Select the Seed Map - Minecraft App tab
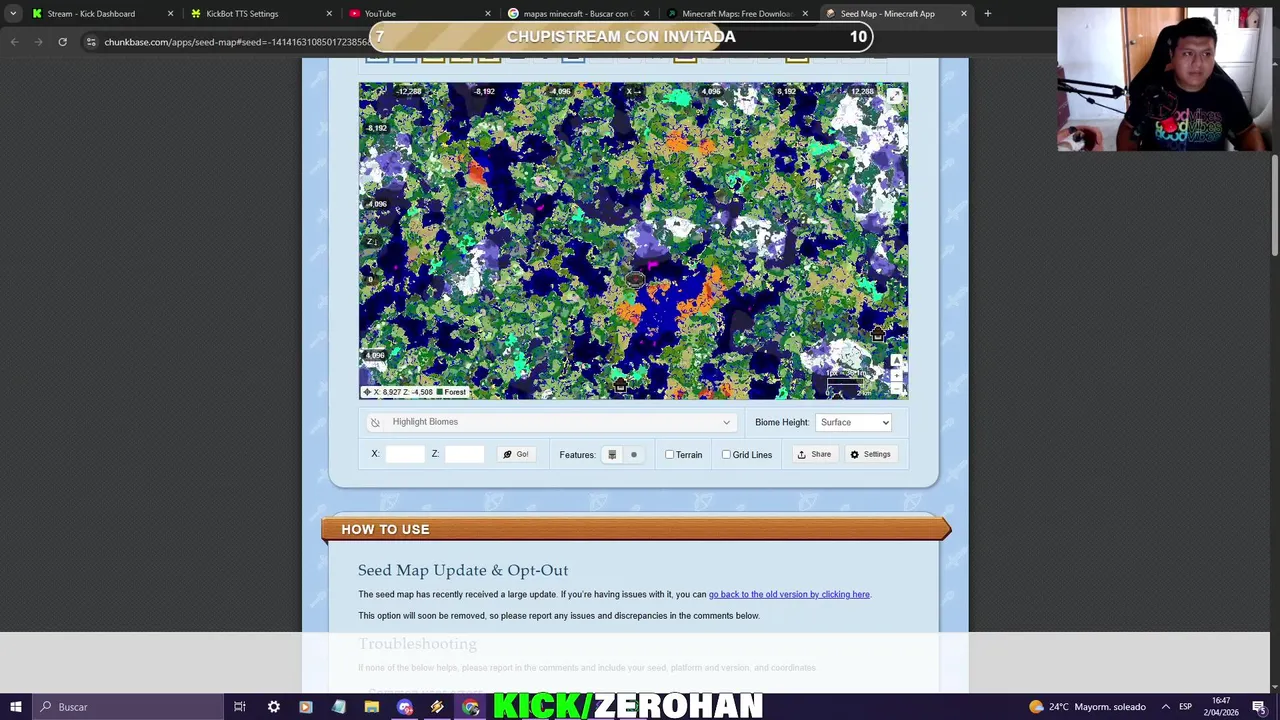This screenshot has height=720, width=1280. tap(897, 14)
